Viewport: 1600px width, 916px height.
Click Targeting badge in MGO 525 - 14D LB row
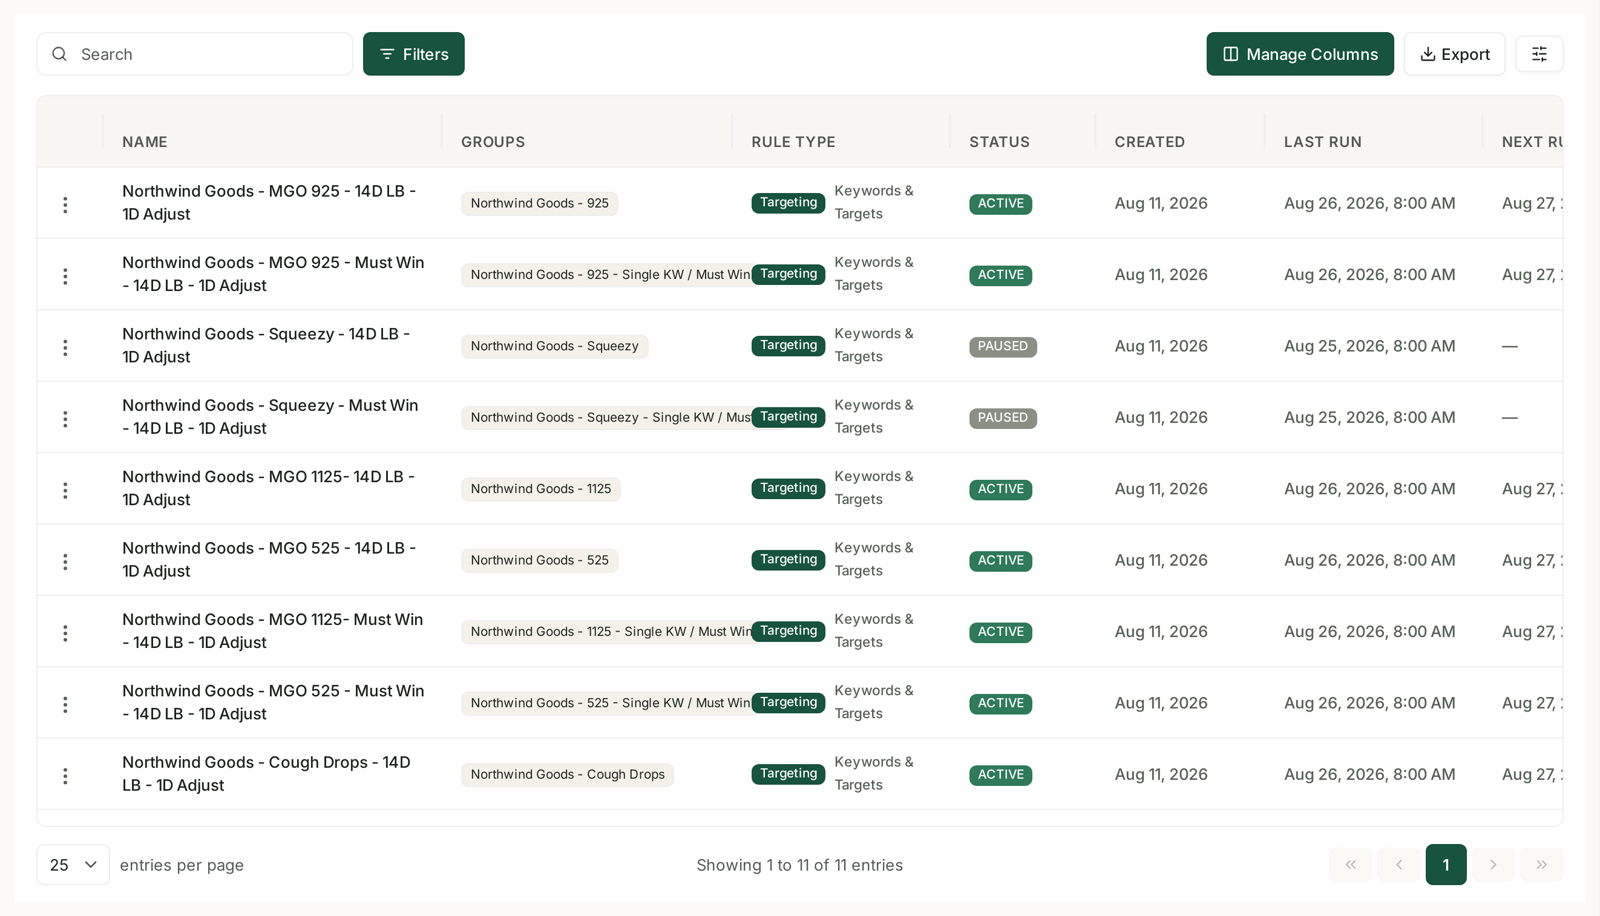click(788, 560)
